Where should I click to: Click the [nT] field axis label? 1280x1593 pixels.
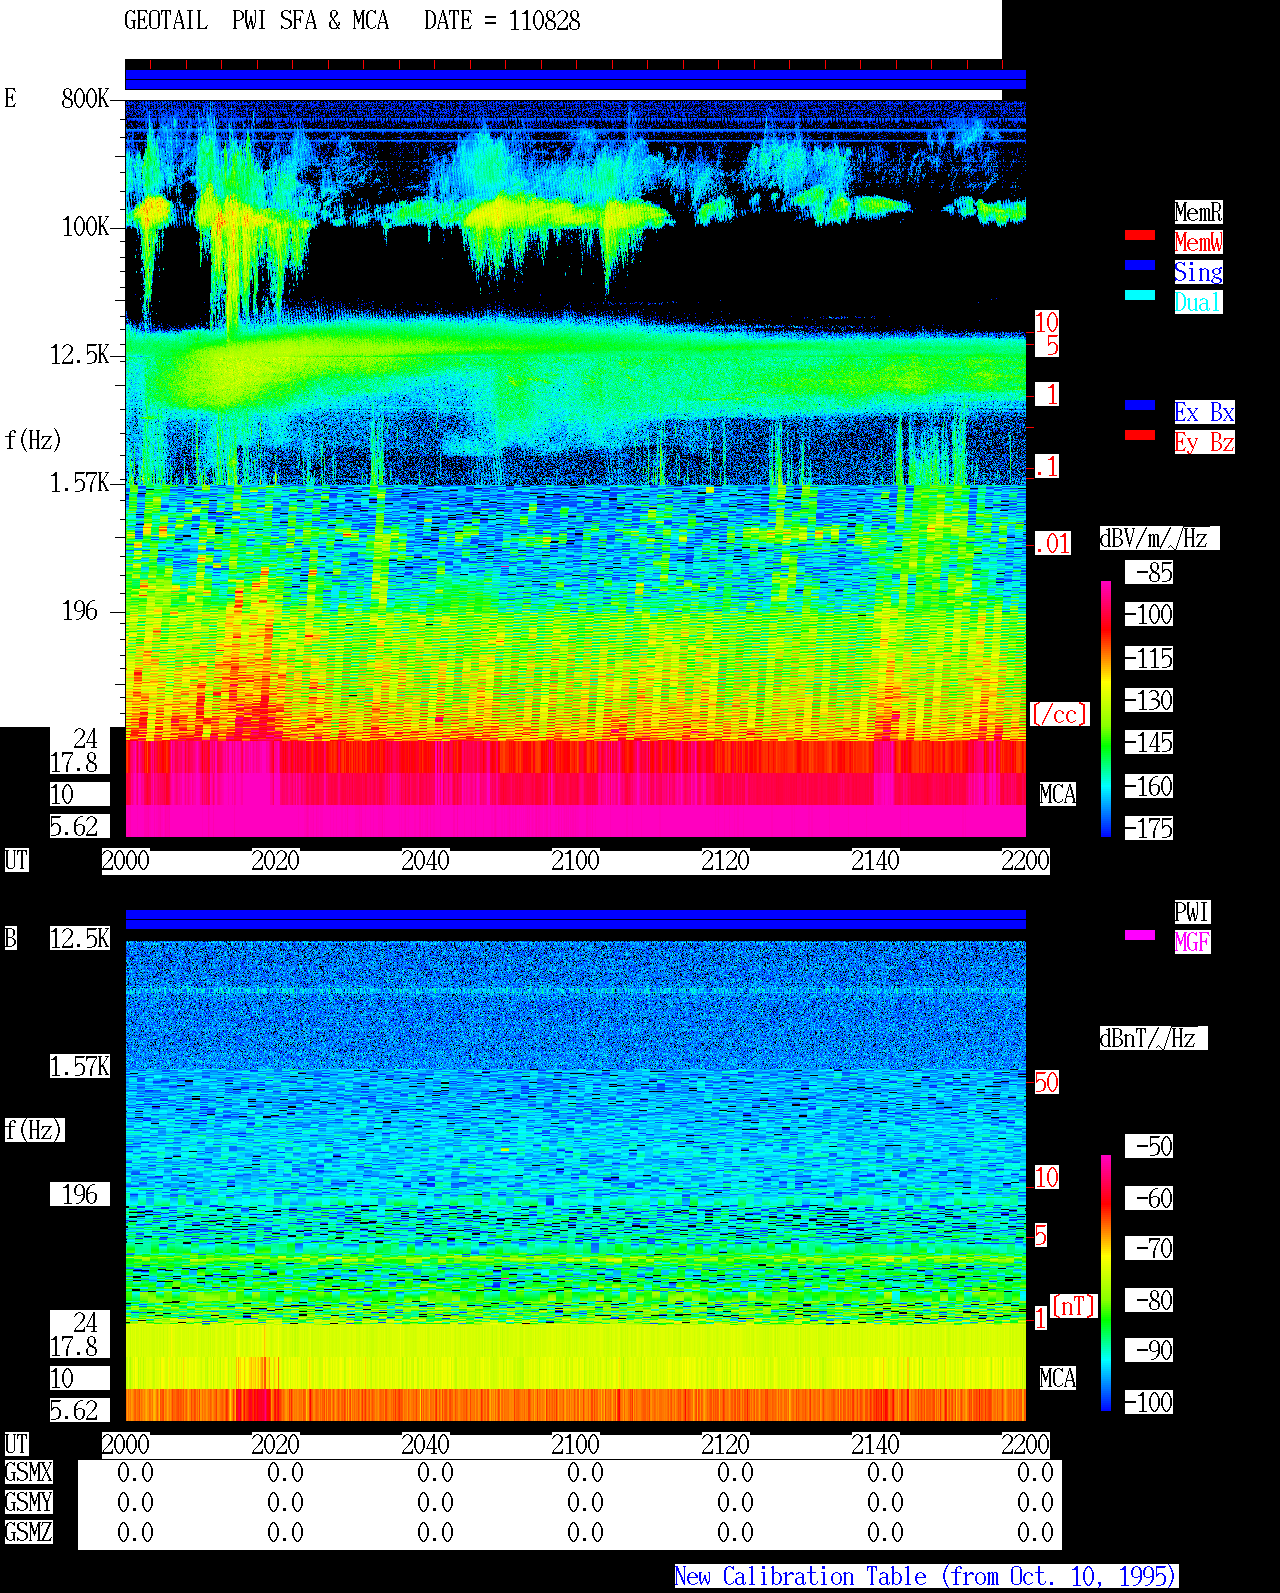1074,1306
